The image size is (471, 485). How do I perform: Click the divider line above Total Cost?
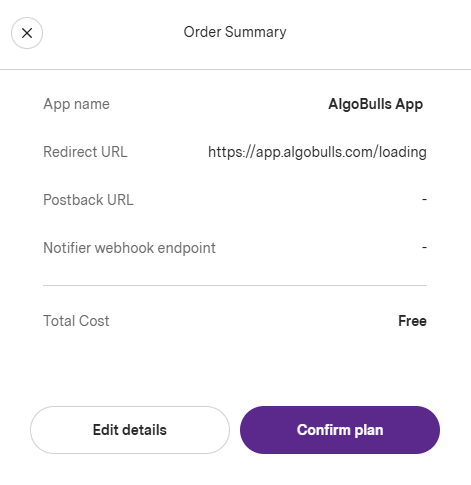[235, 285]
